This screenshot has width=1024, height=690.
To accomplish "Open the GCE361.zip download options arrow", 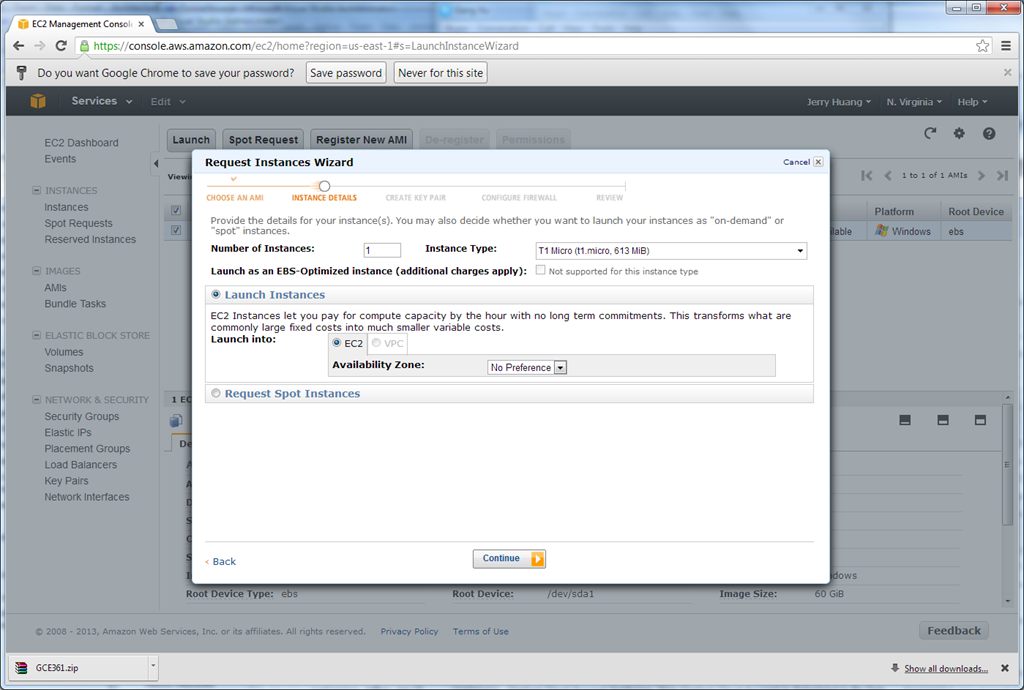I will tap(153, 666).
